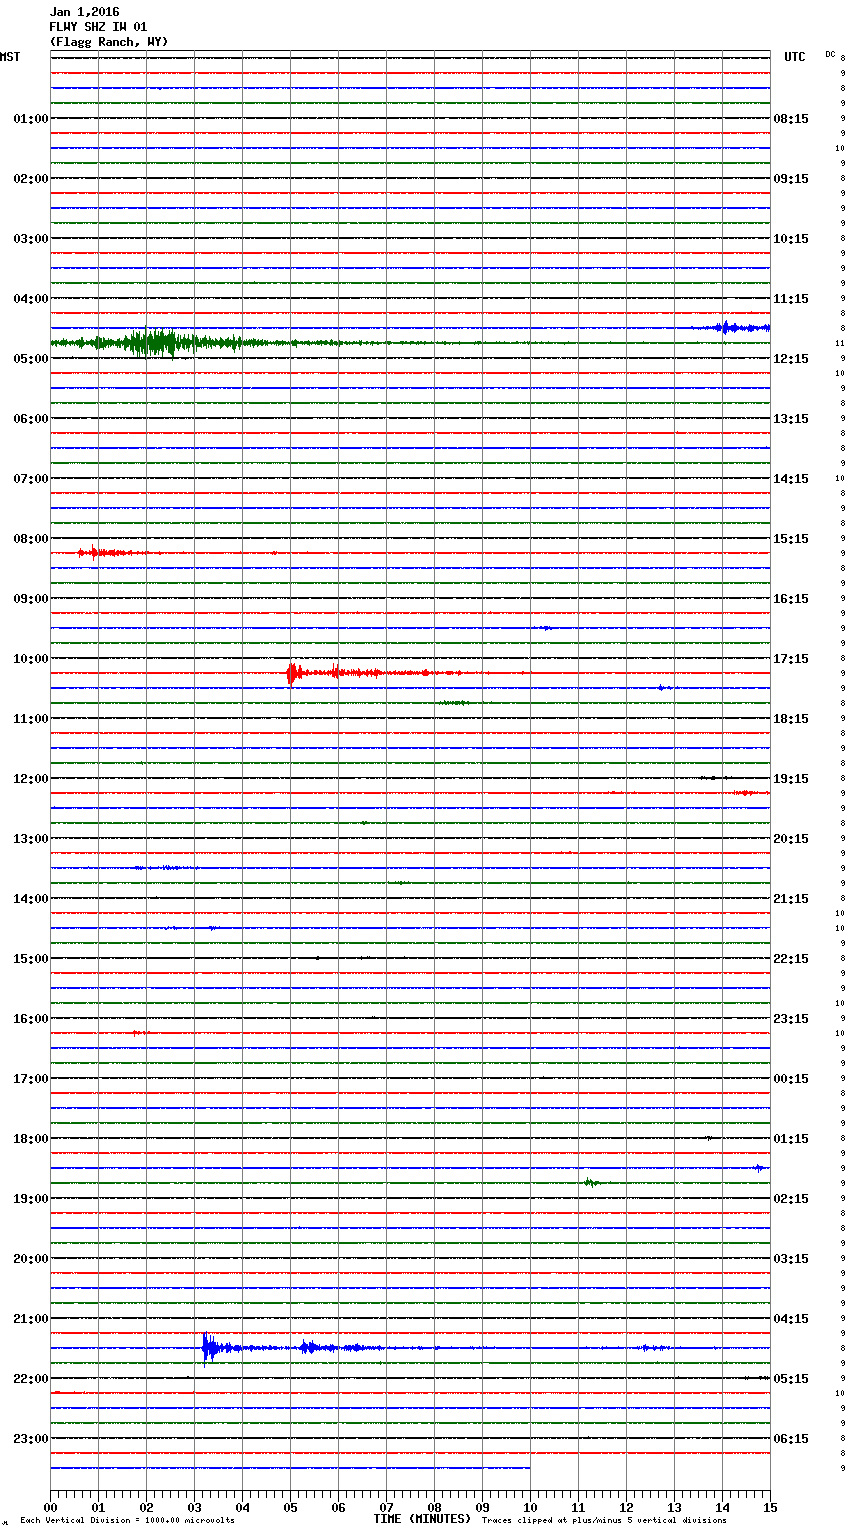Viewport: 850px width, 1534px height.
Task: Click the 21:15 UTC time label
Action: 791,899
